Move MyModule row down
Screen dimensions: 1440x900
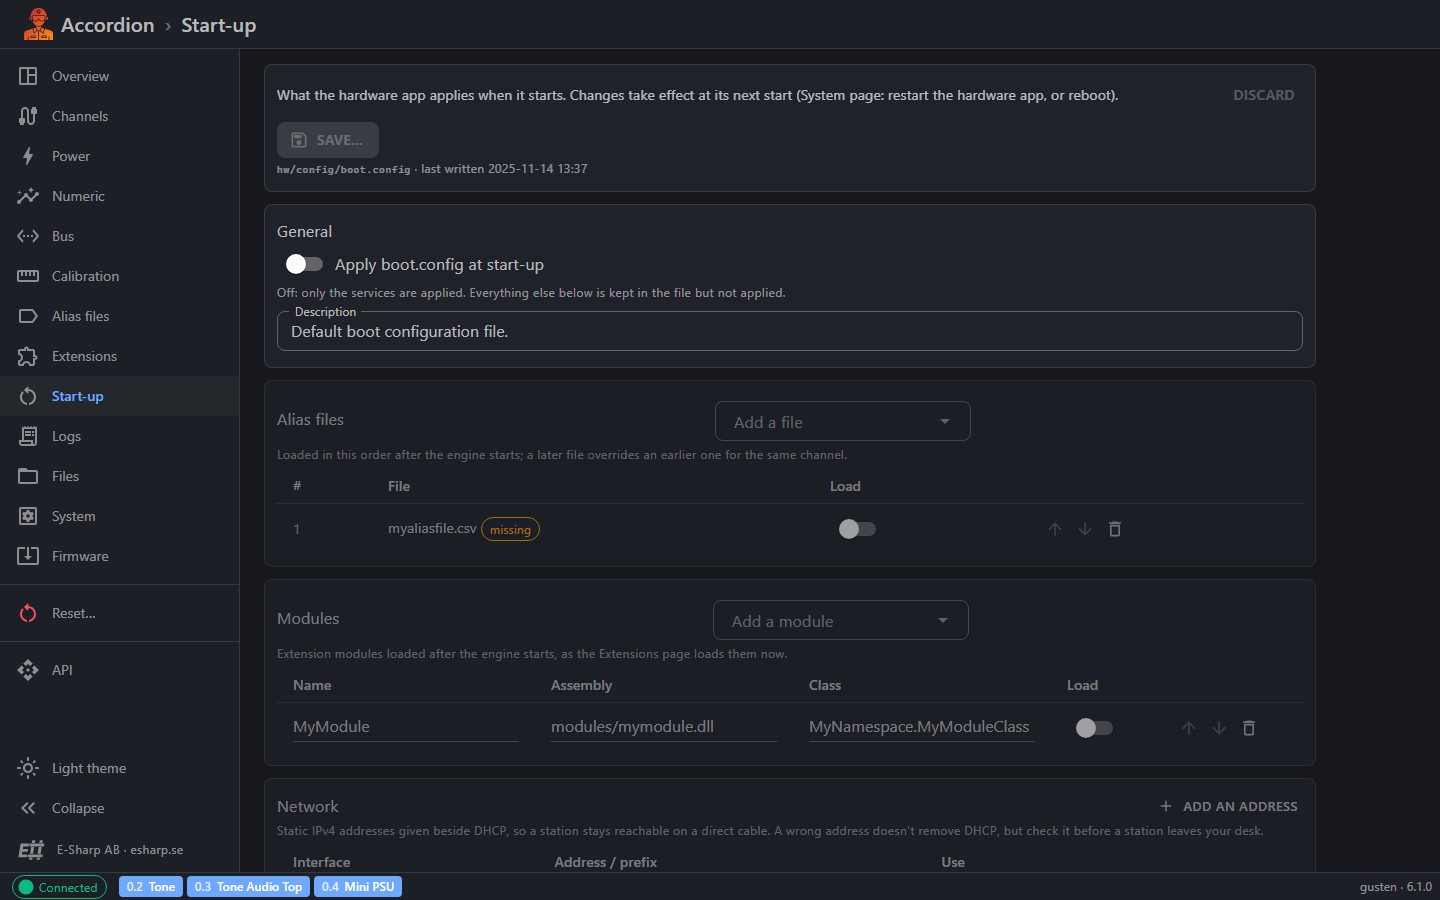point(1219,728)
